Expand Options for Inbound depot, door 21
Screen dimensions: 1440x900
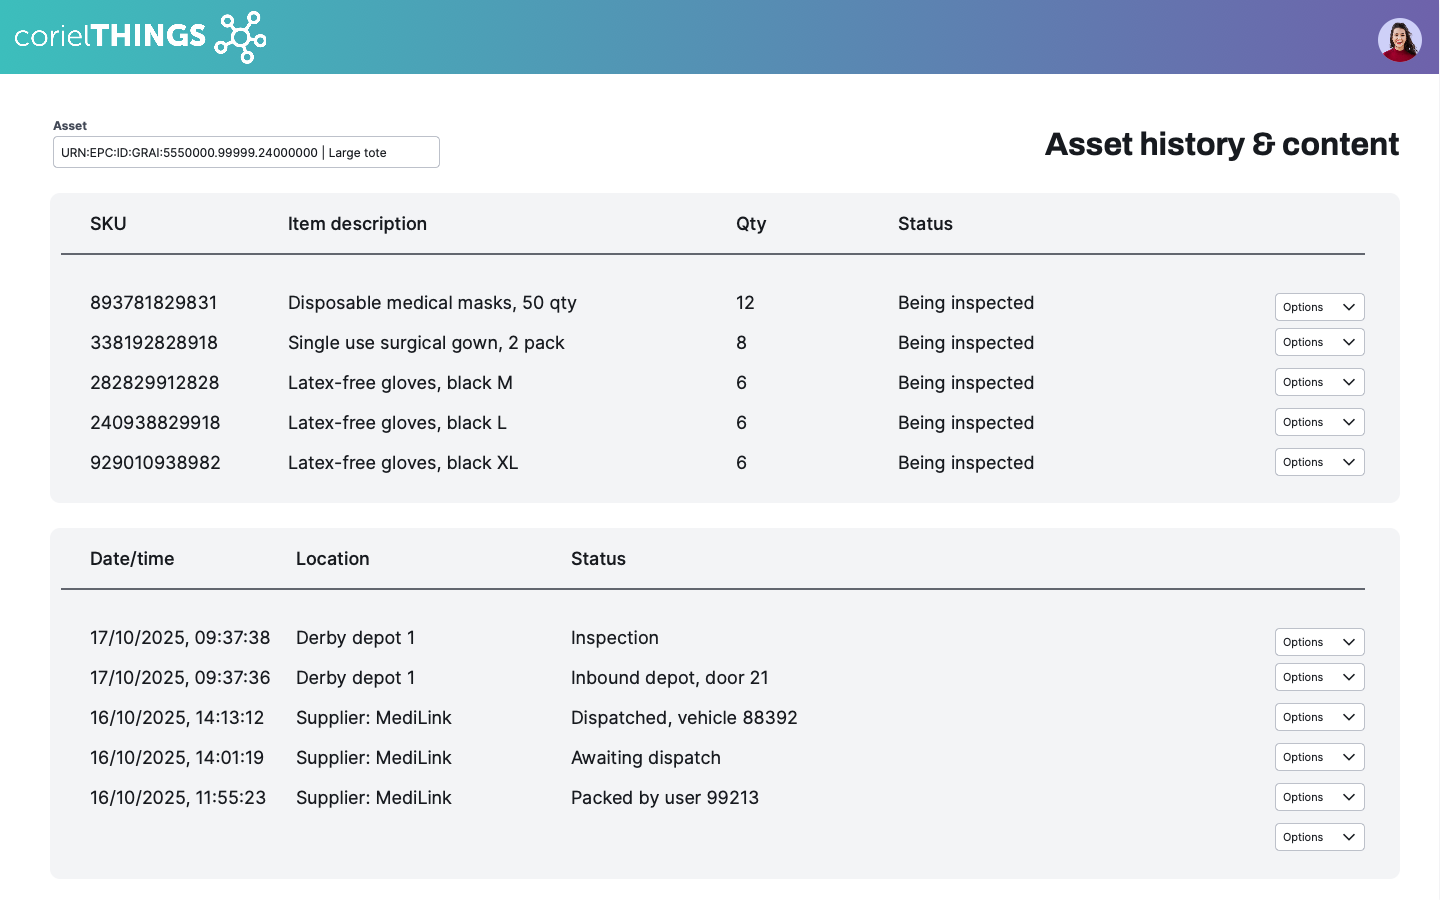(1319, 677)
